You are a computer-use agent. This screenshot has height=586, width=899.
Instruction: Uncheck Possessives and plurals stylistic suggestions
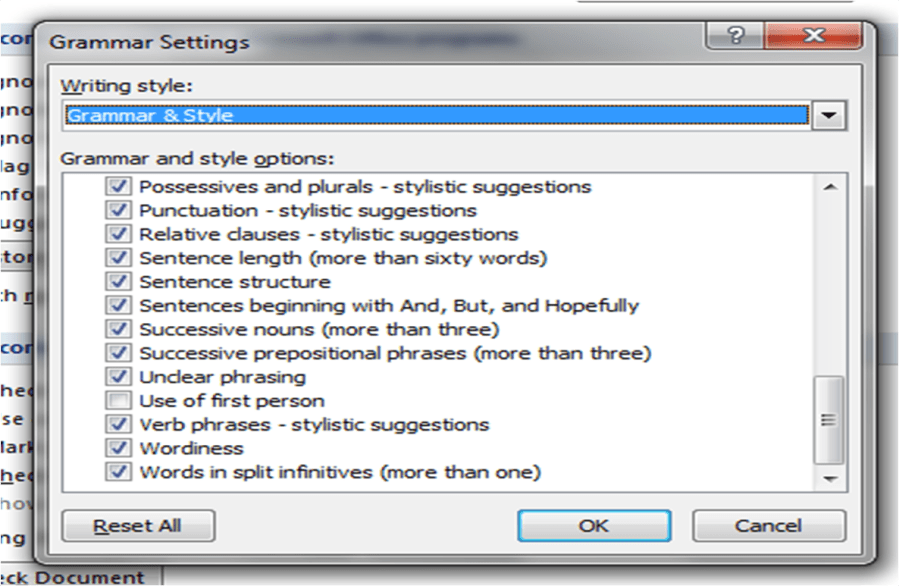(x=119, y=187)
